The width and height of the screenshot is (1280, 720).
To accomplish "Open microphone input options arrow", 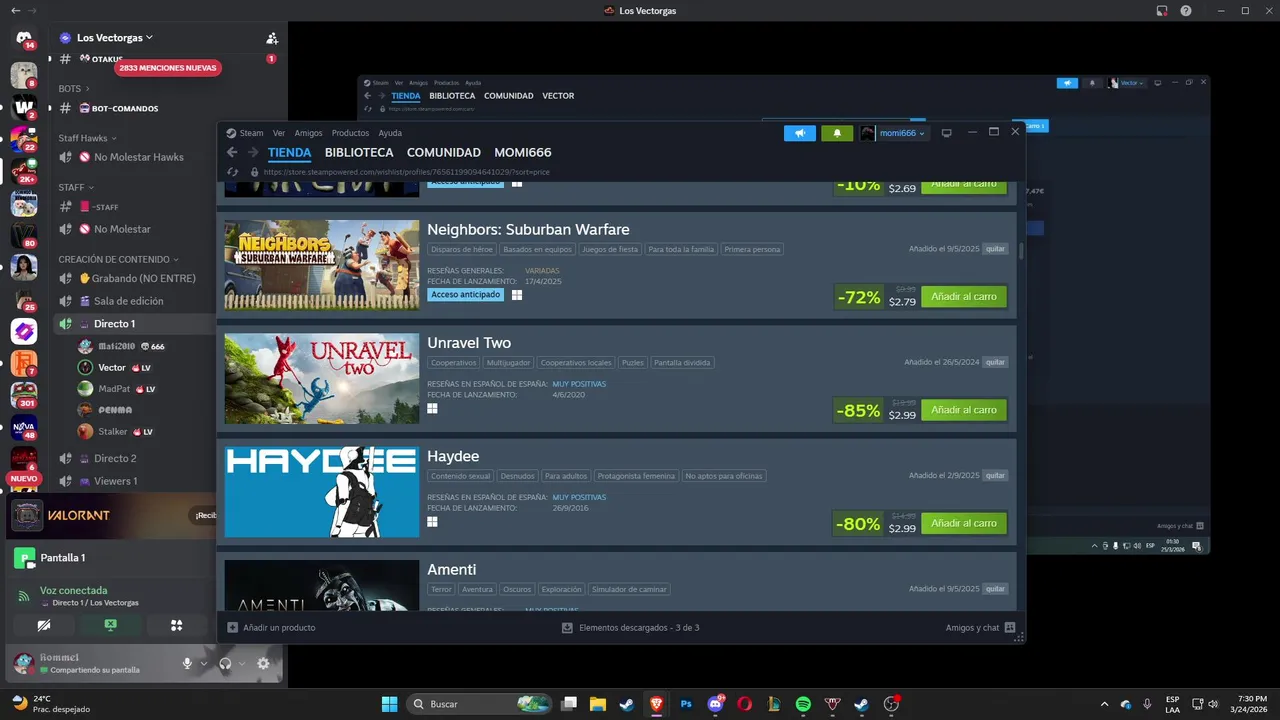I will [x=204, y=663].
